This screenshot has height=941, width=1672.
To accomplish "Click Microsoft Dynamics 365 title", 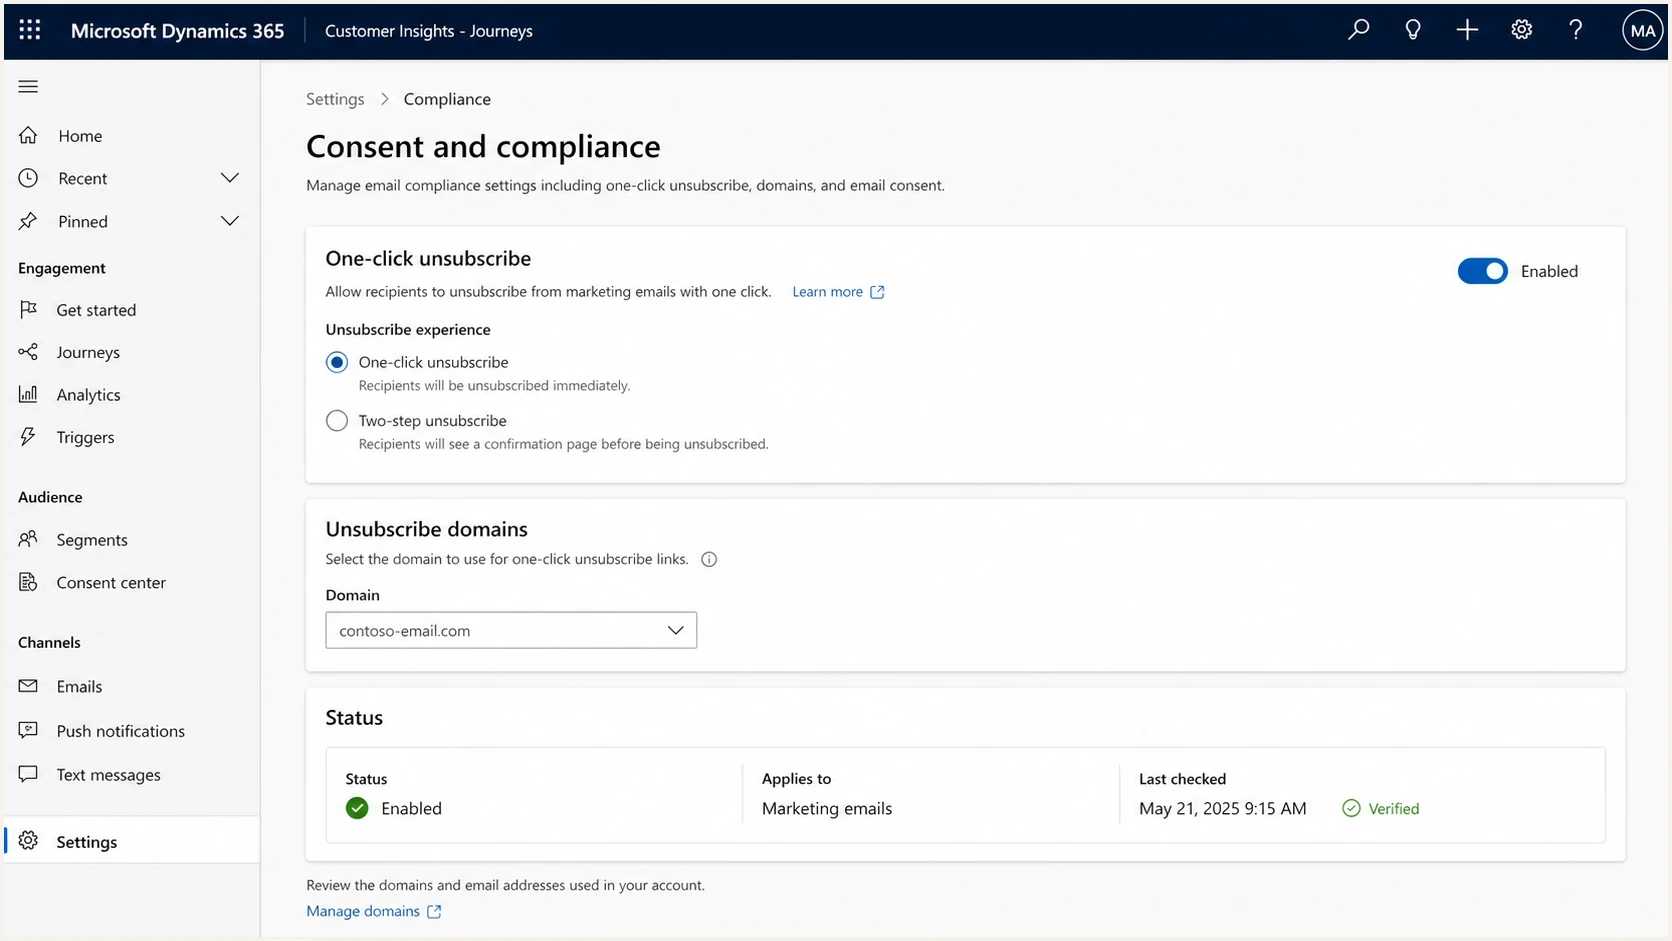I will tap(177, 31).
